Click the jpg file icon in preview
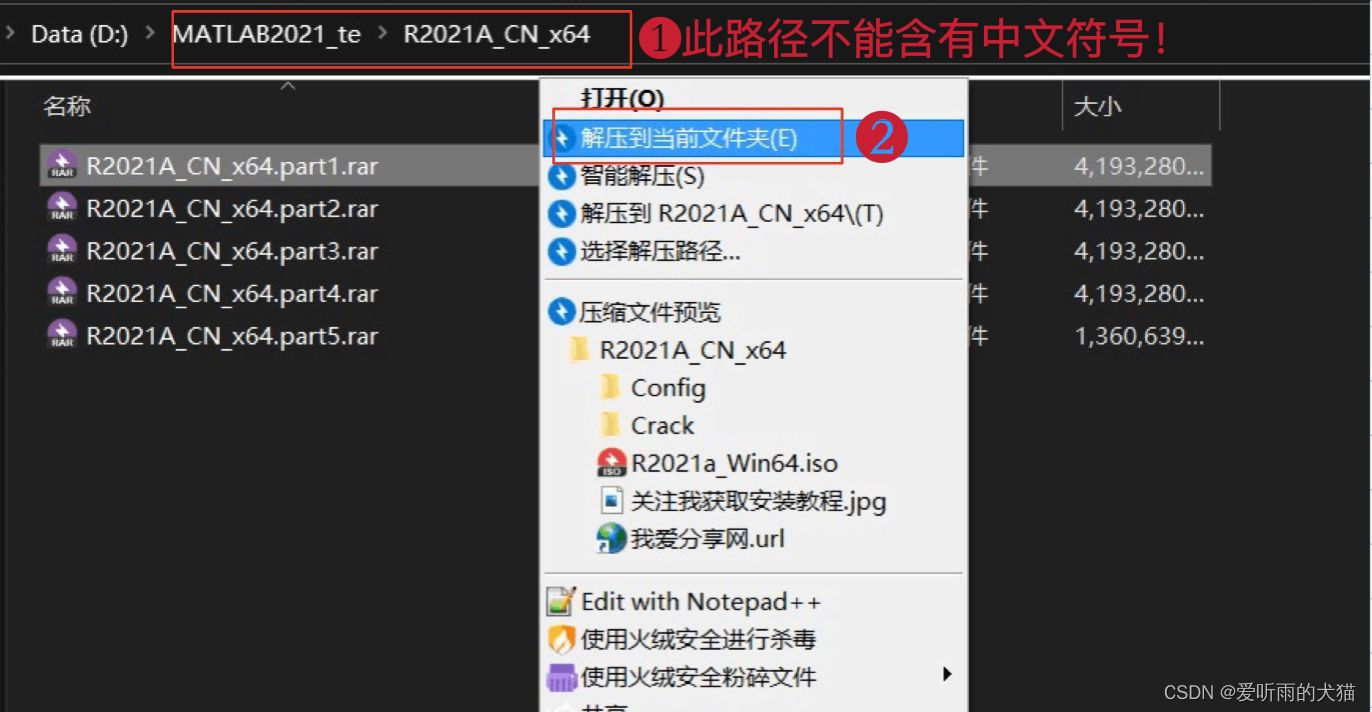The height and width of the screenshot is (712, 1372). point(611,500)
